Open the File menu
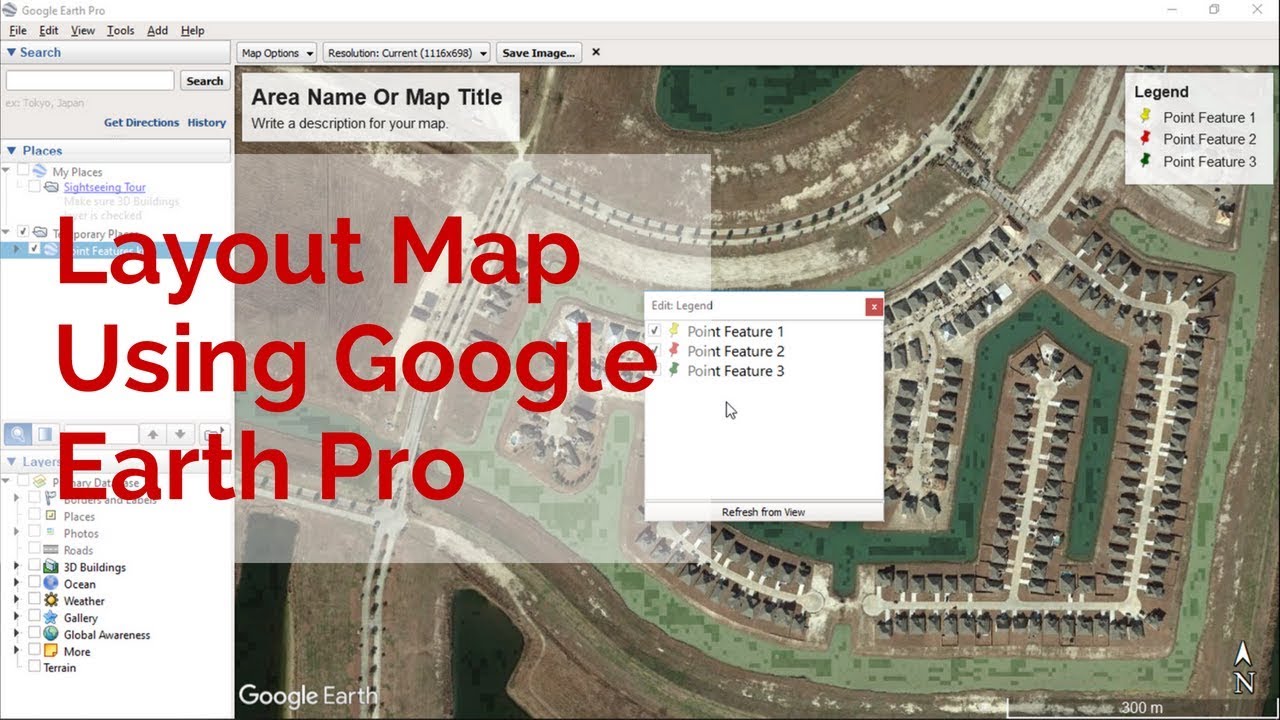Viewport: 1280px width, 720px height. coord(17,31)
